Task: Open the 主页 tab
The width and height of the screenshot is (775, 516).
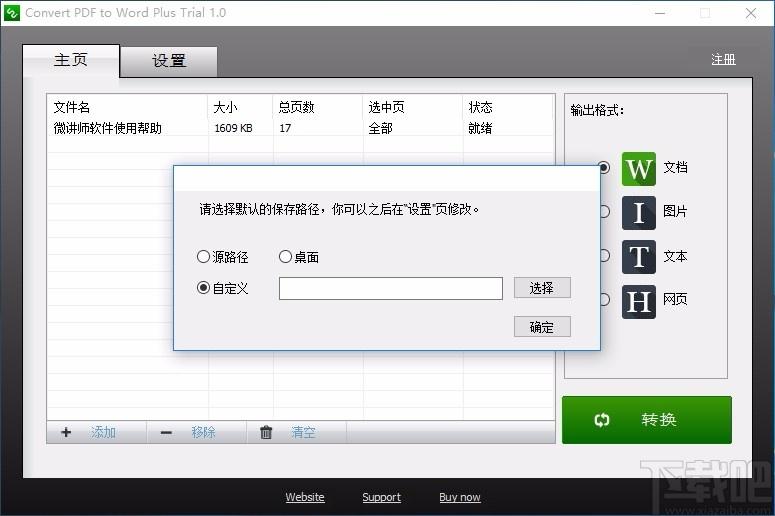Action: click(x=71, y=60)
